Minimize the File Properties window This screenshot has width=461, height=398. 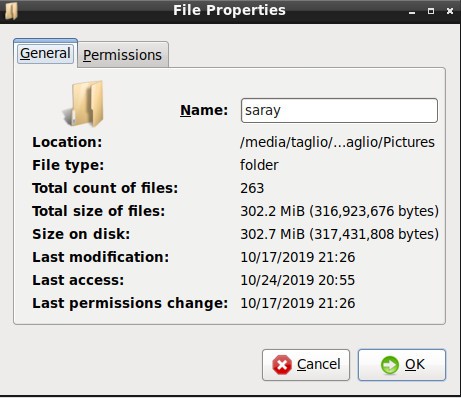pos(412,11)
